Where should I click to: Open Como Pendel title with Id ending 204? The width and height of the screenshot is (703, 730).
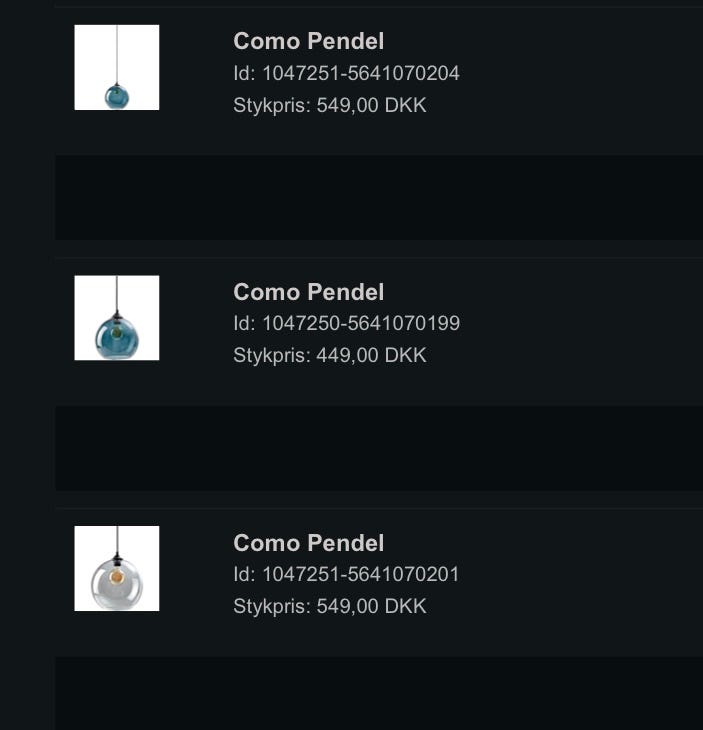[308, 41]
